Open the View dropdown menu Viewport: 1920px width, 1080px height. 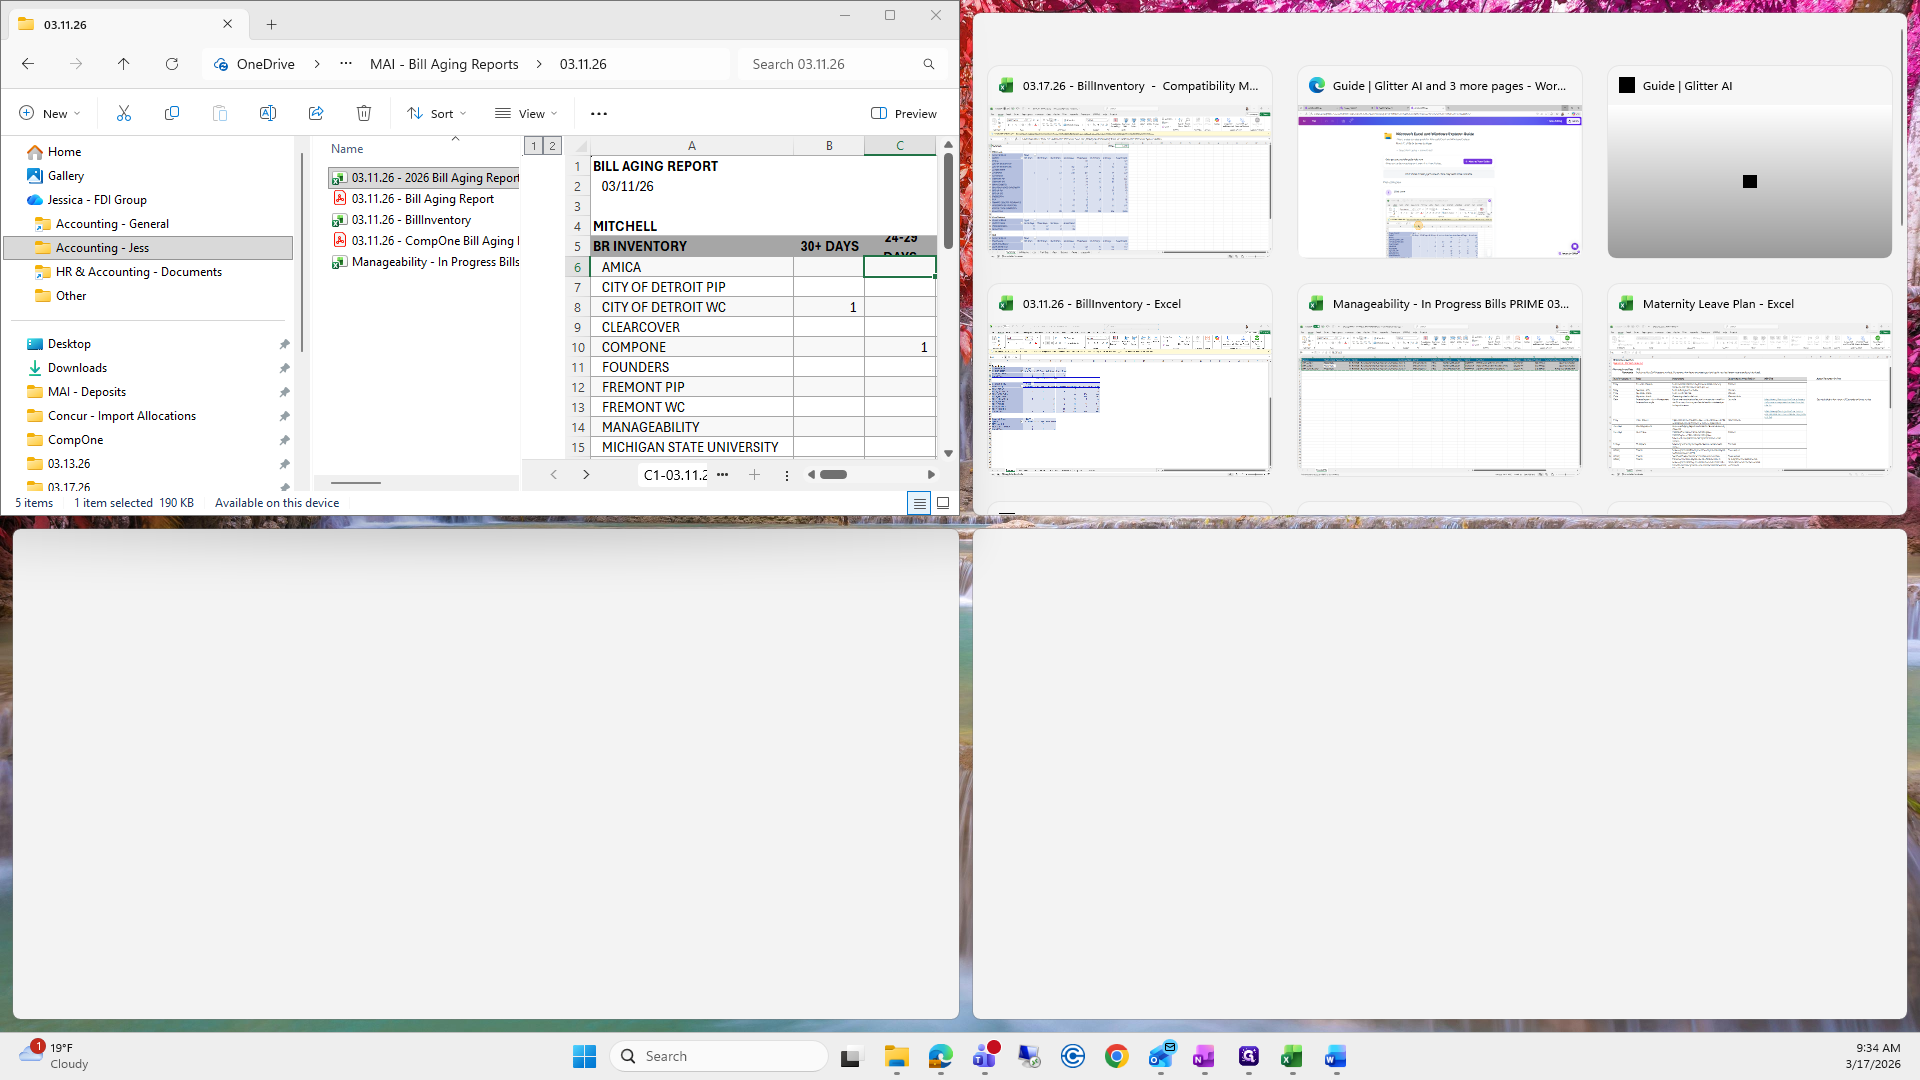pyautogui.click(x=526, y=114)
